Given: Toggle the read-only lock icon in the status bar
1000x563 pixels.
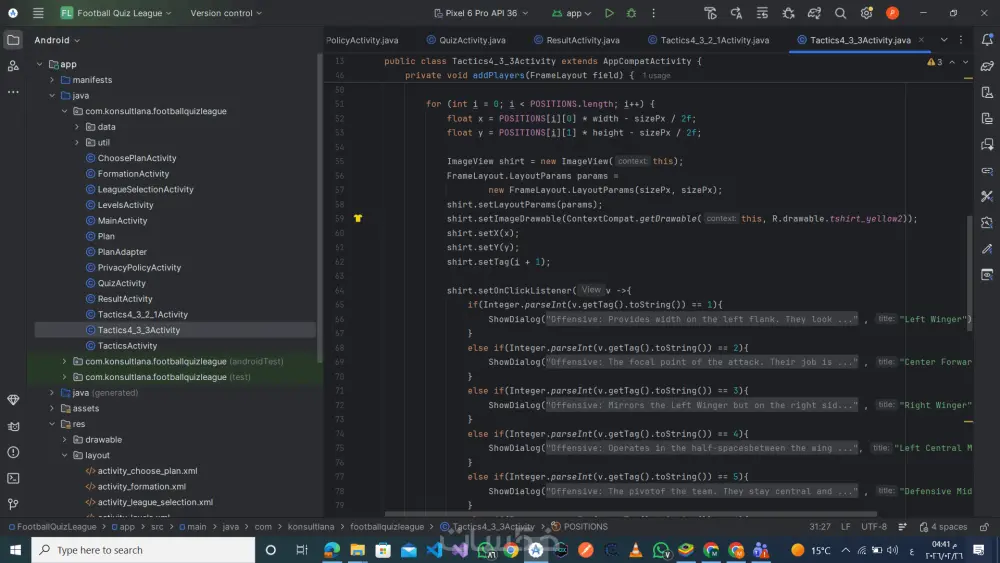Looking at the screenshot, I should click(985, 527).
